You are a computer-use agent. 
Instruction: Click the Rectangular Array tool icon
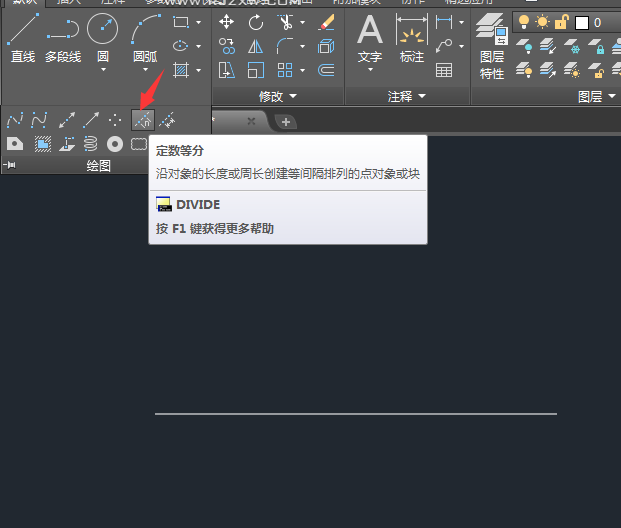[285, 71]
